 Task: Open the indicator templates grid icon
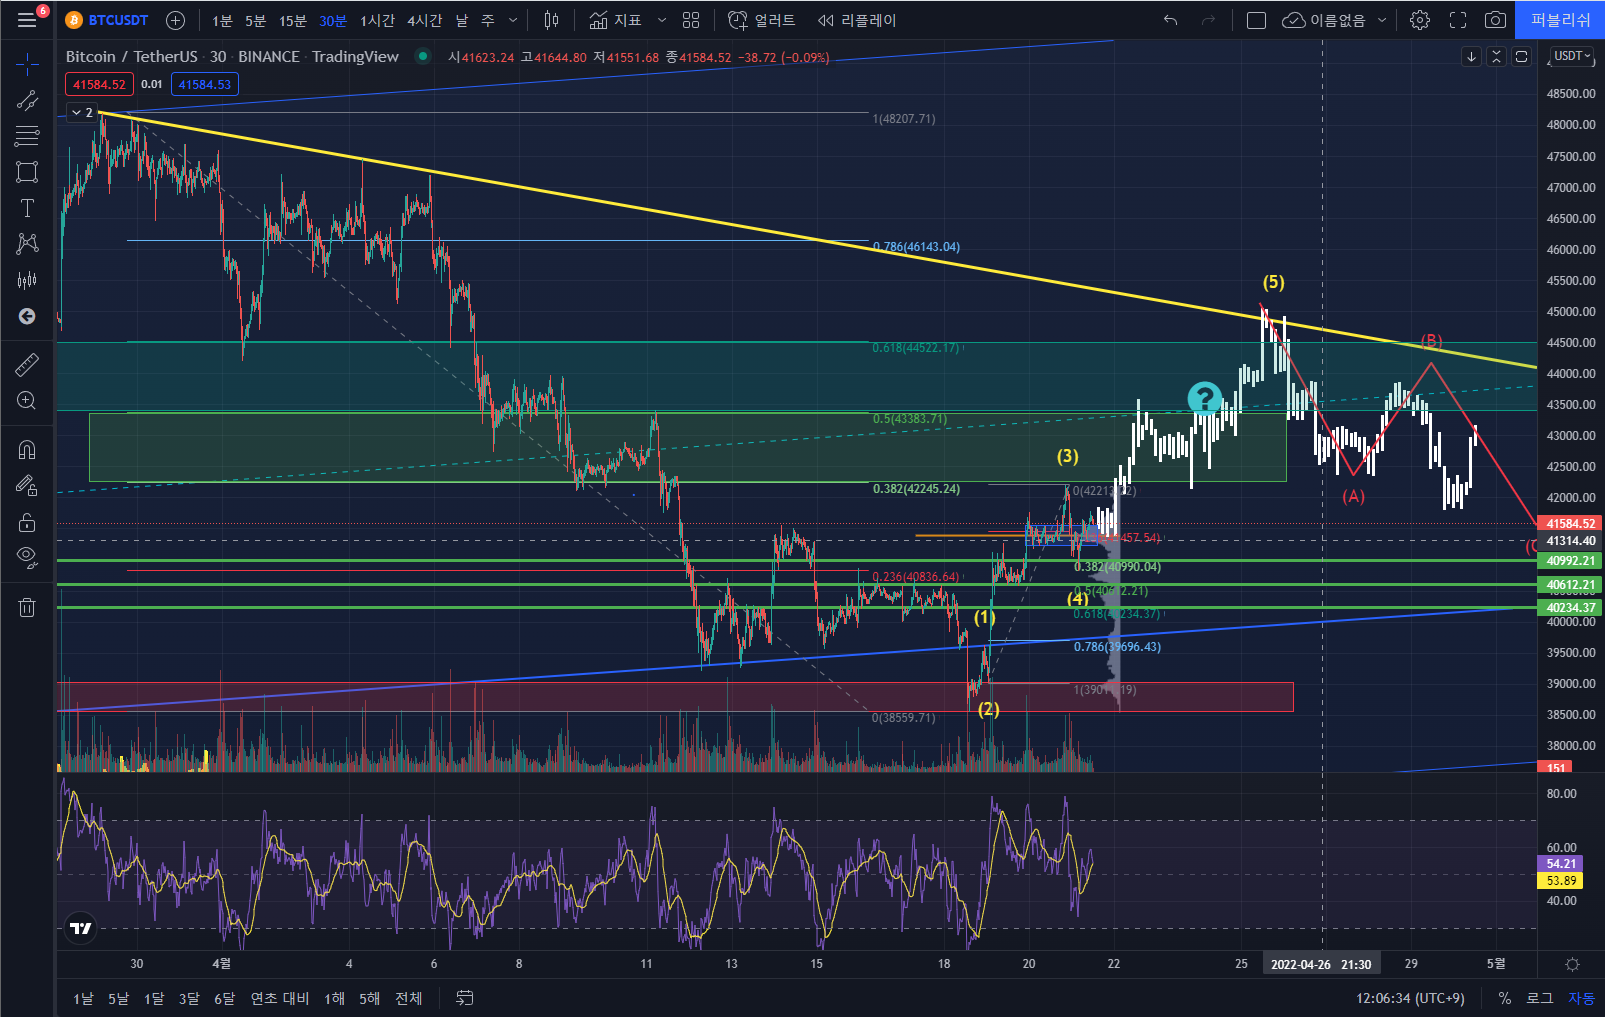click(x=691, y=20)
